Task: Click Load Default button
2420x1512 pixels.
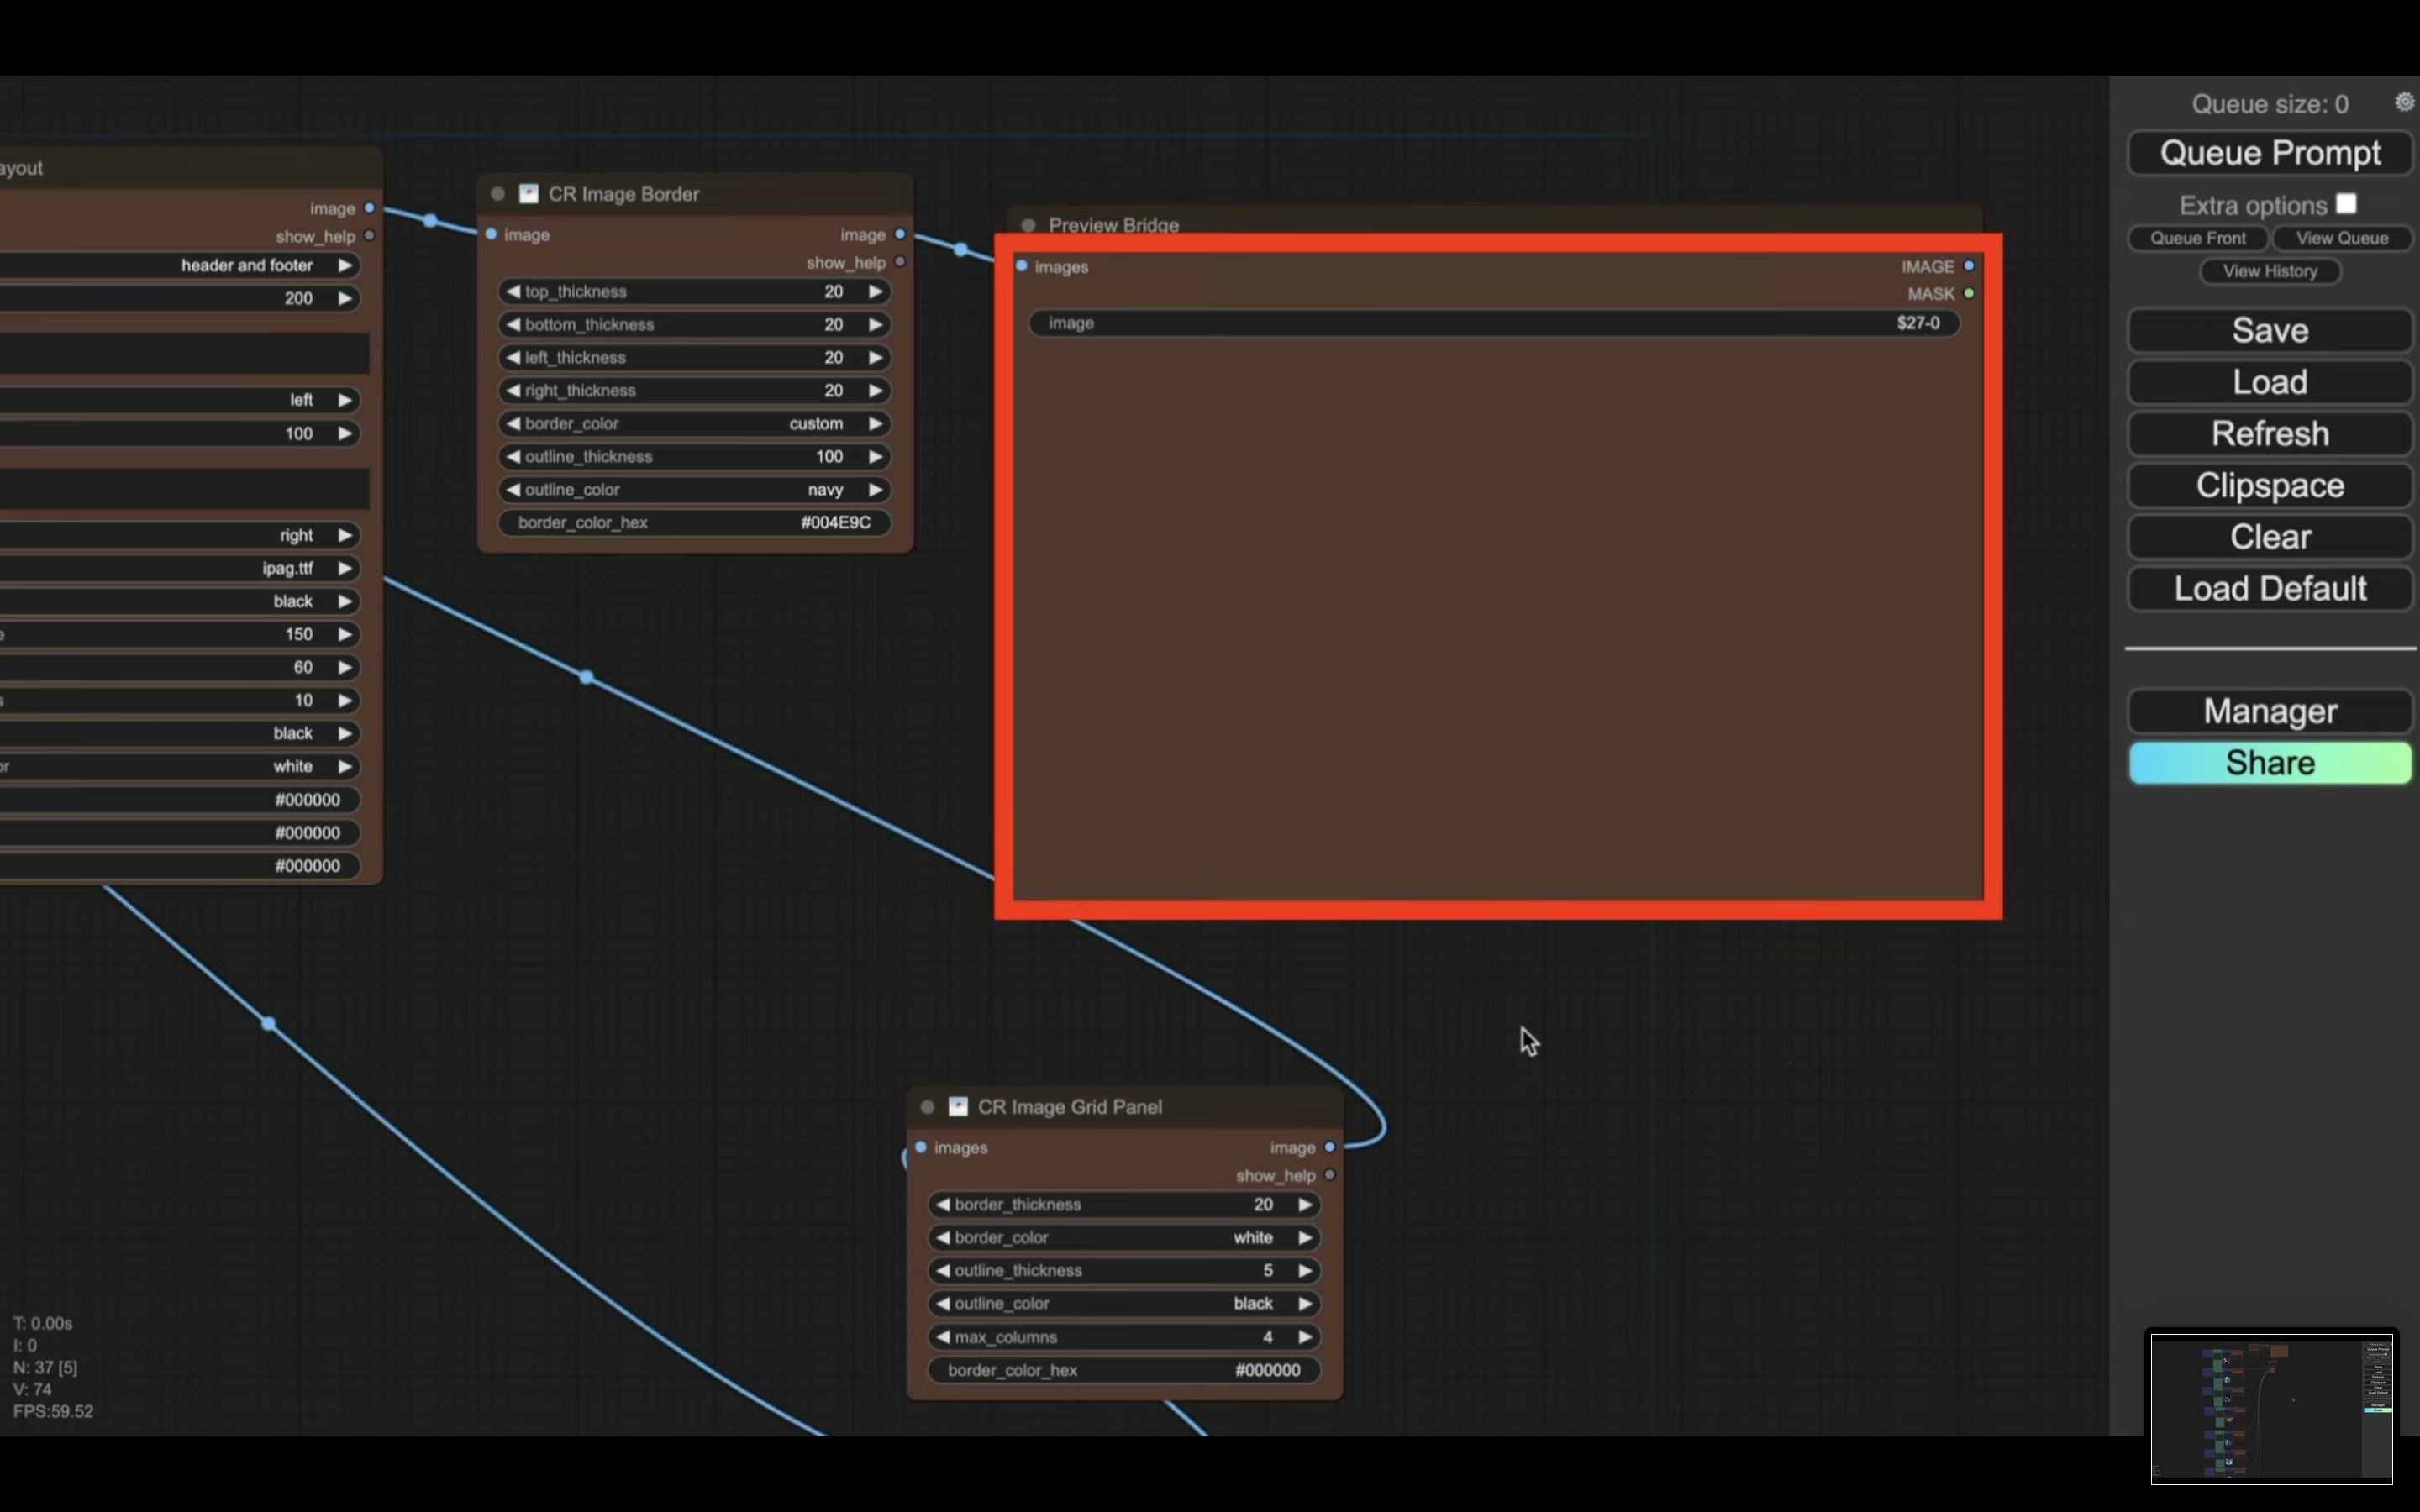Action: click(2270, 588)
